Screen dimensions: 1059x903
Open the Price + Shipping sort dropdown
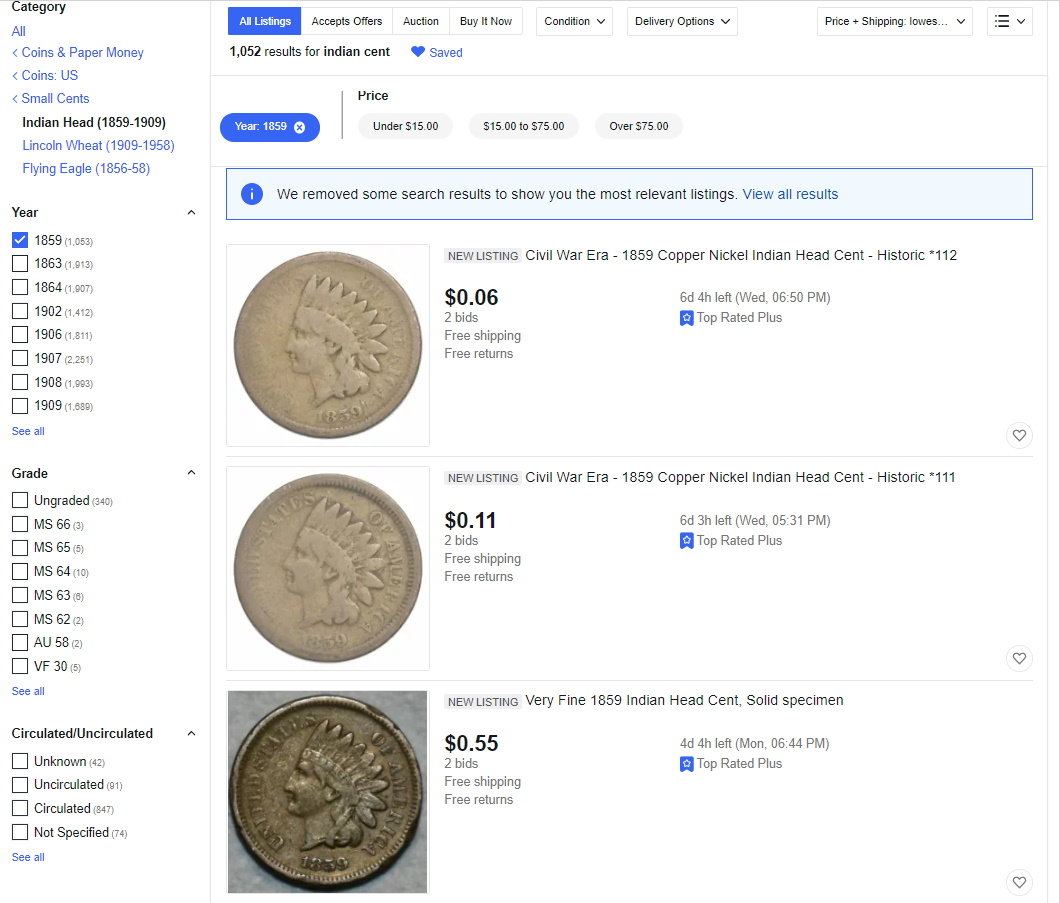pos(894,22)
